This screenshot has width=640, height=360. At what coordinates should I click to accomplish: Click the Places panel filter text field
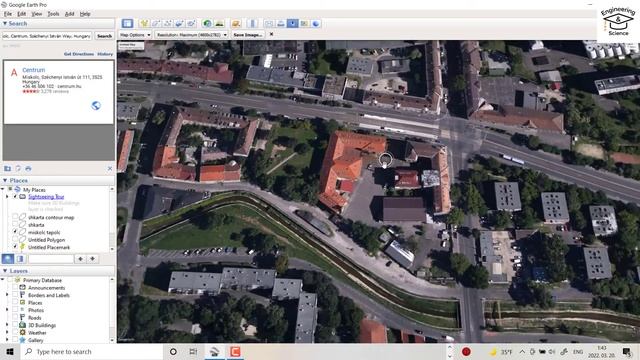coord(51,259)
